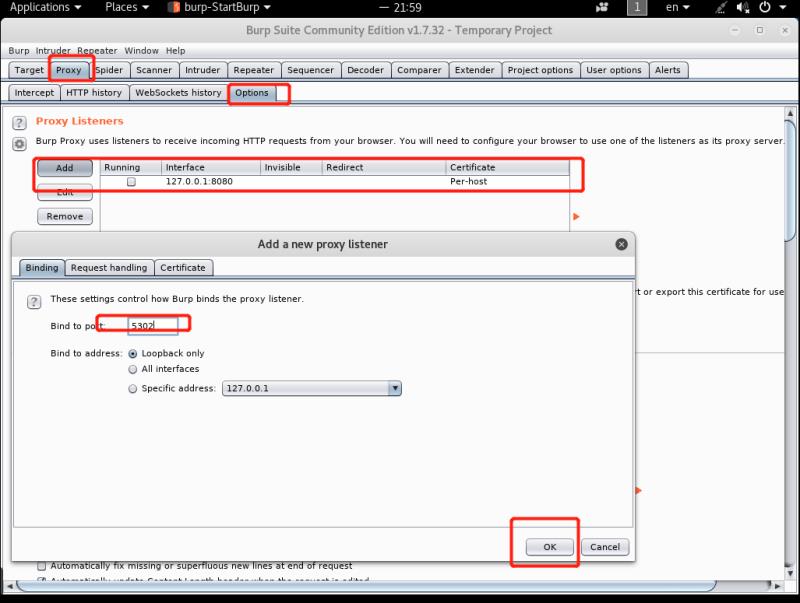The width and height of the screenshot is (800, 603).
Task: Click the horizontal scrollbar at bottom
Action: click(366, 586)
